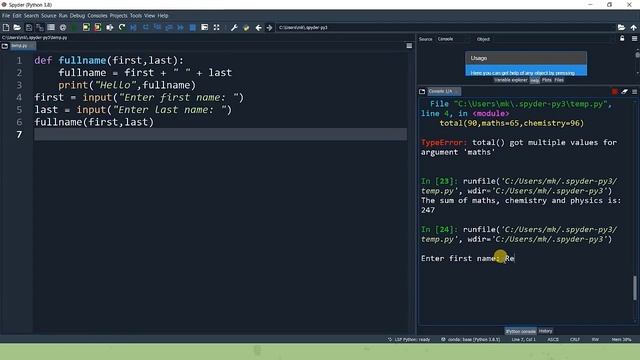Screen dimensions: 640x360
Task: Open the Edit menu
Action: tap(17, 16)
